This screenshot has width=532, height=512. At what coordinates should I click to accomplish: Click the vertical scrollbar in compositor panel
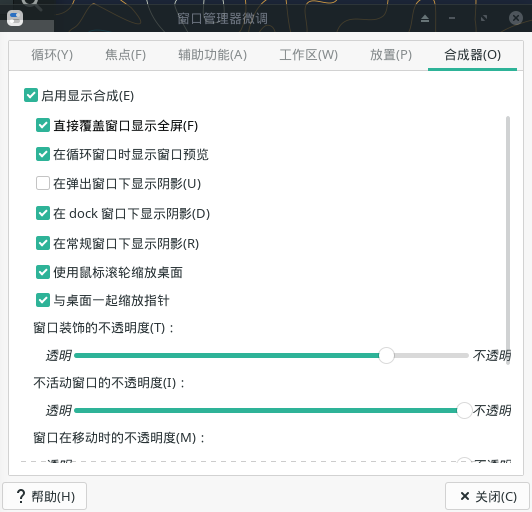click(508, 240)
